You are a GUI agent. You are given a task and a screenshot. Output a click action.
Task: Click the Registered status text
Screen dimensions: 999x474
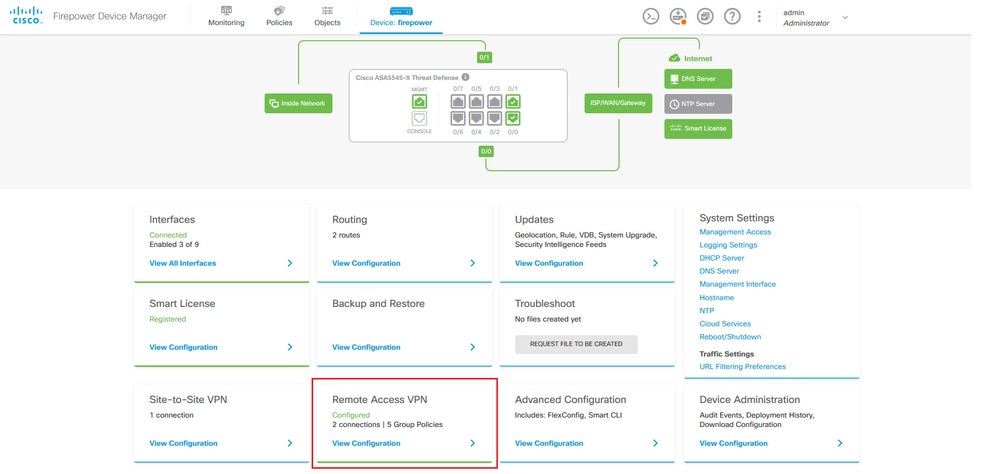click(168, 319)
